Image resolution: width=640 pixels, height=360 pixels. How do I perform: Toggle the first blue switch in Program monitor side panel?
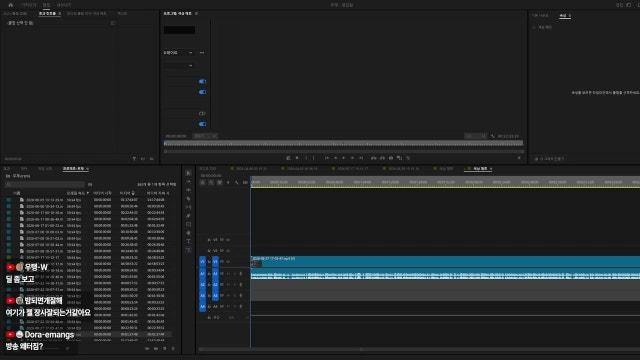tap(202, 82)
